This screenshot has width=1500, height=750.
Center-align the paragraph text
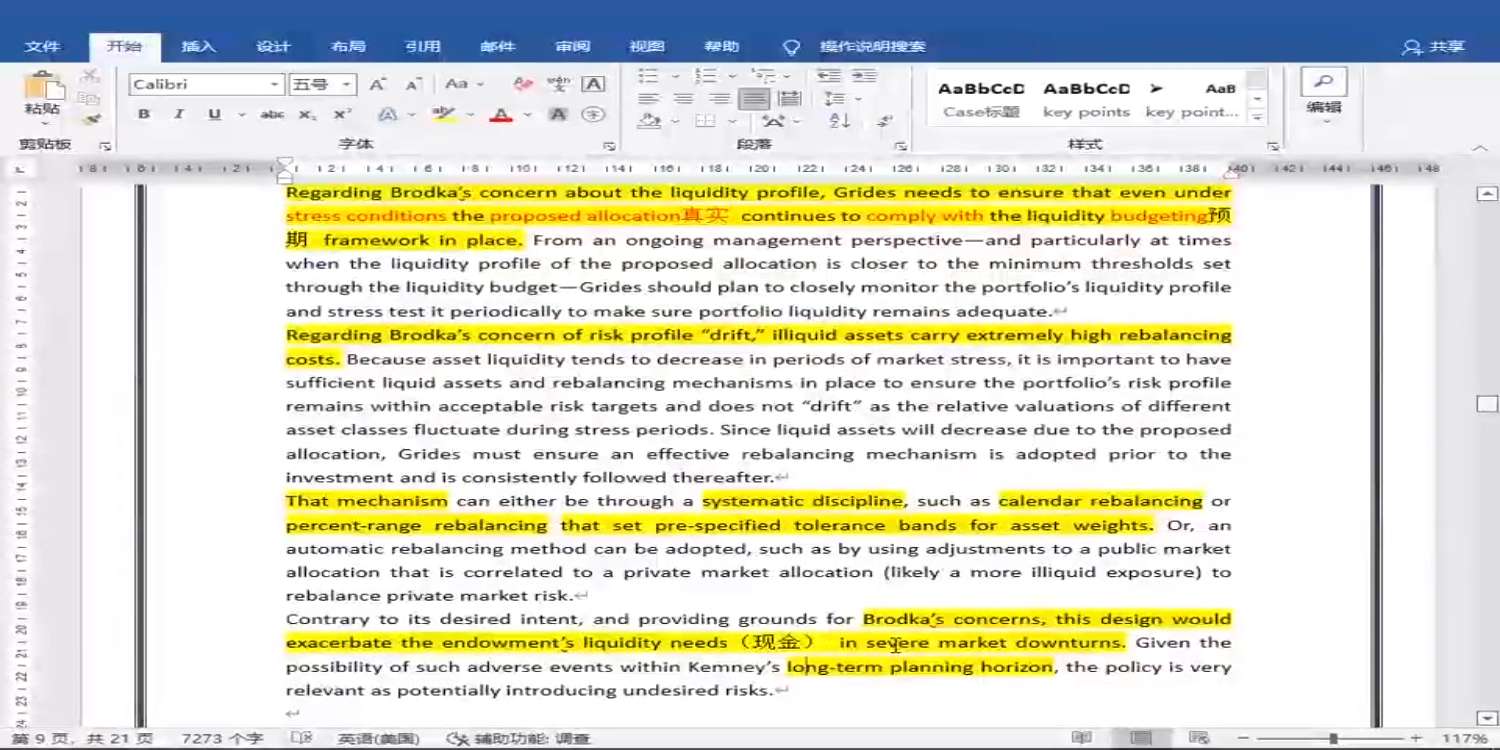[683, 99]
